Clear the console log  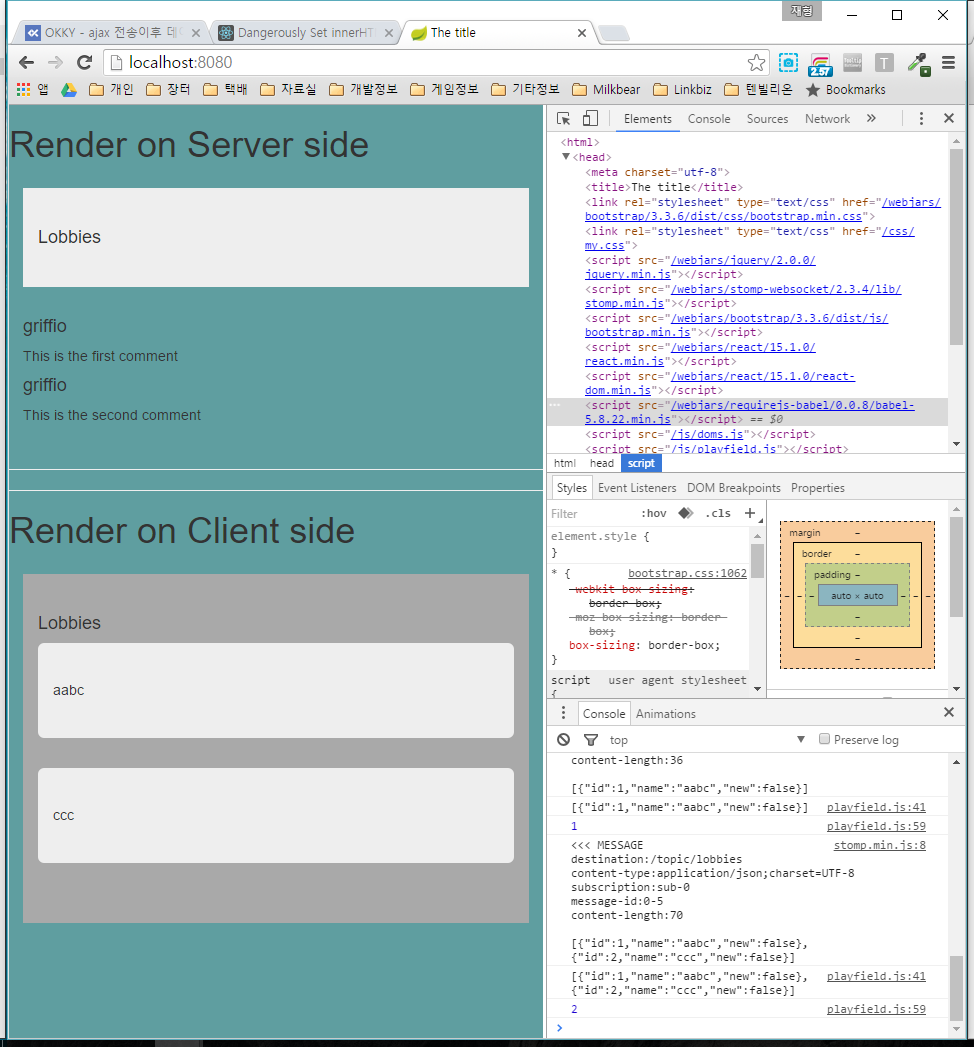pos(563,740)
